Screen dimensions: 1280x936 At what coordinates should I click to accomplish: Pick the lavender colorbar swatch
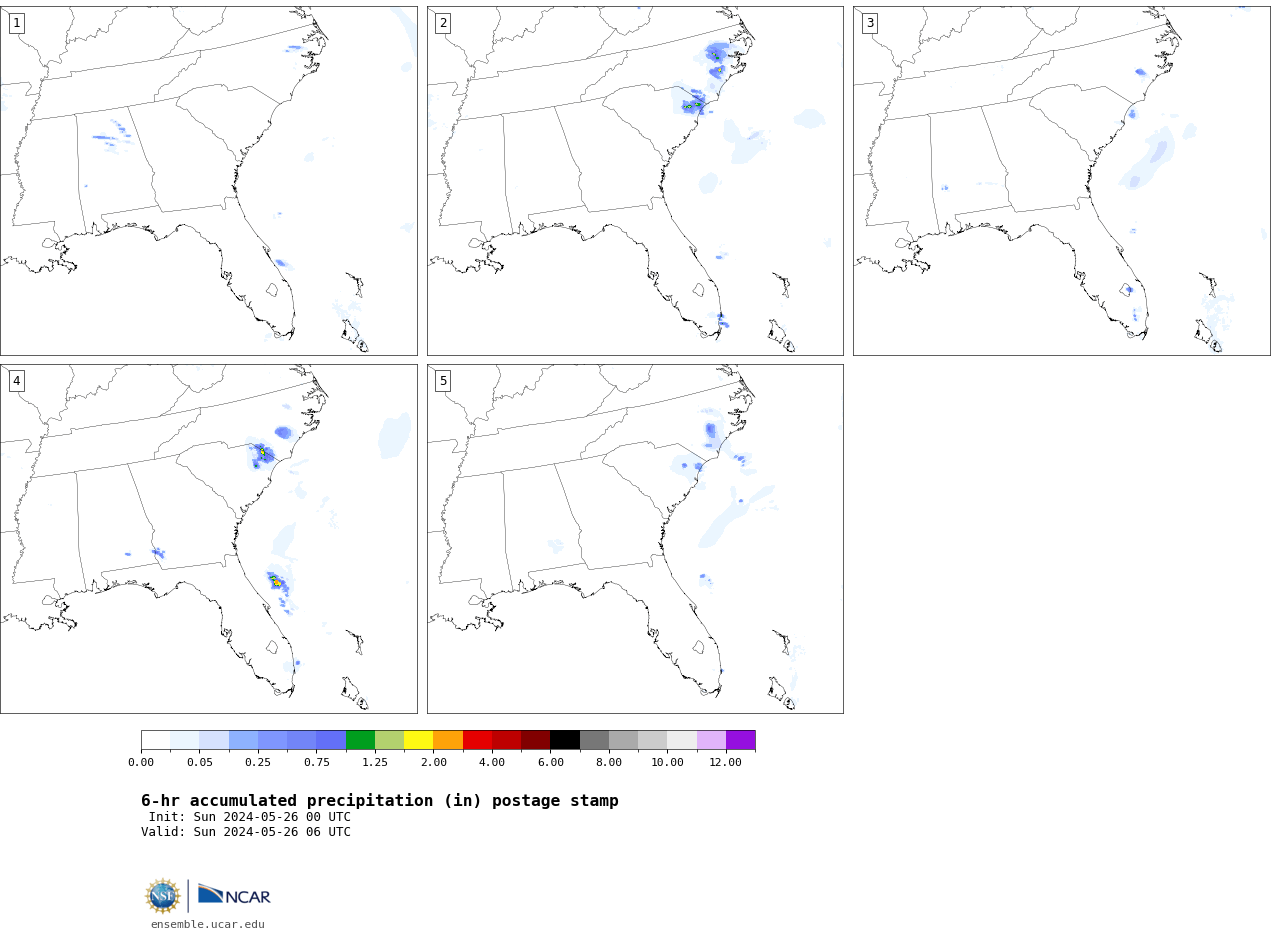[711, 740]
